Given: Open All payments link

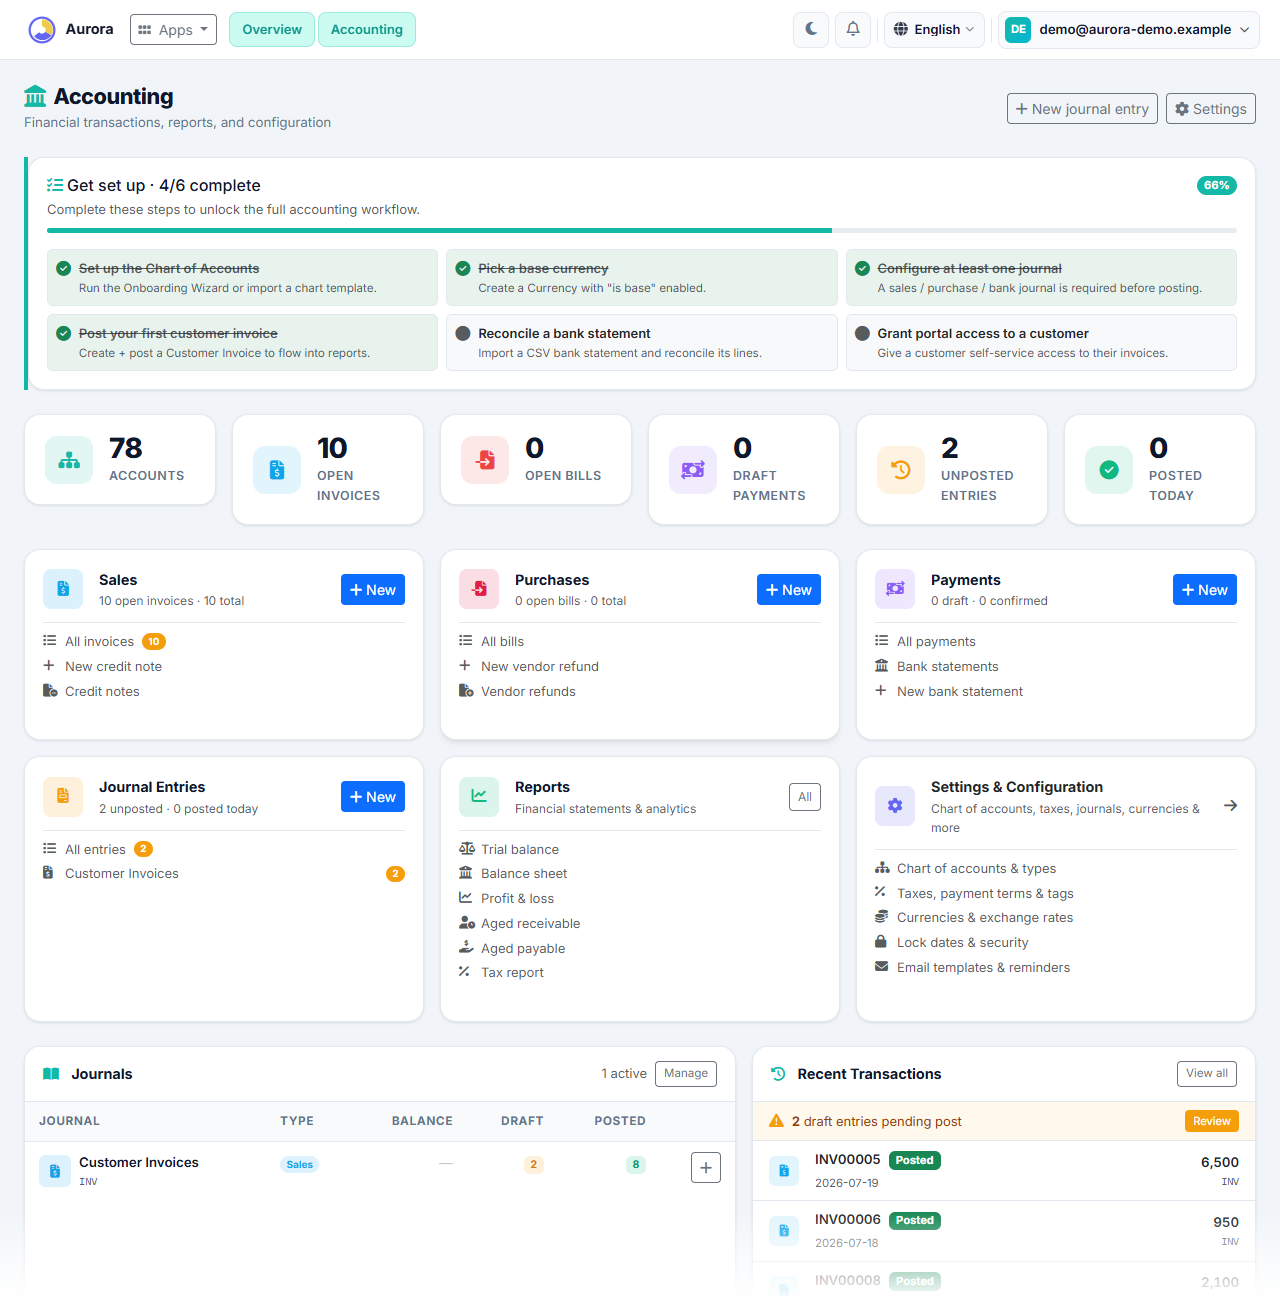Looking at the screenshot, I should coord(936,642).
